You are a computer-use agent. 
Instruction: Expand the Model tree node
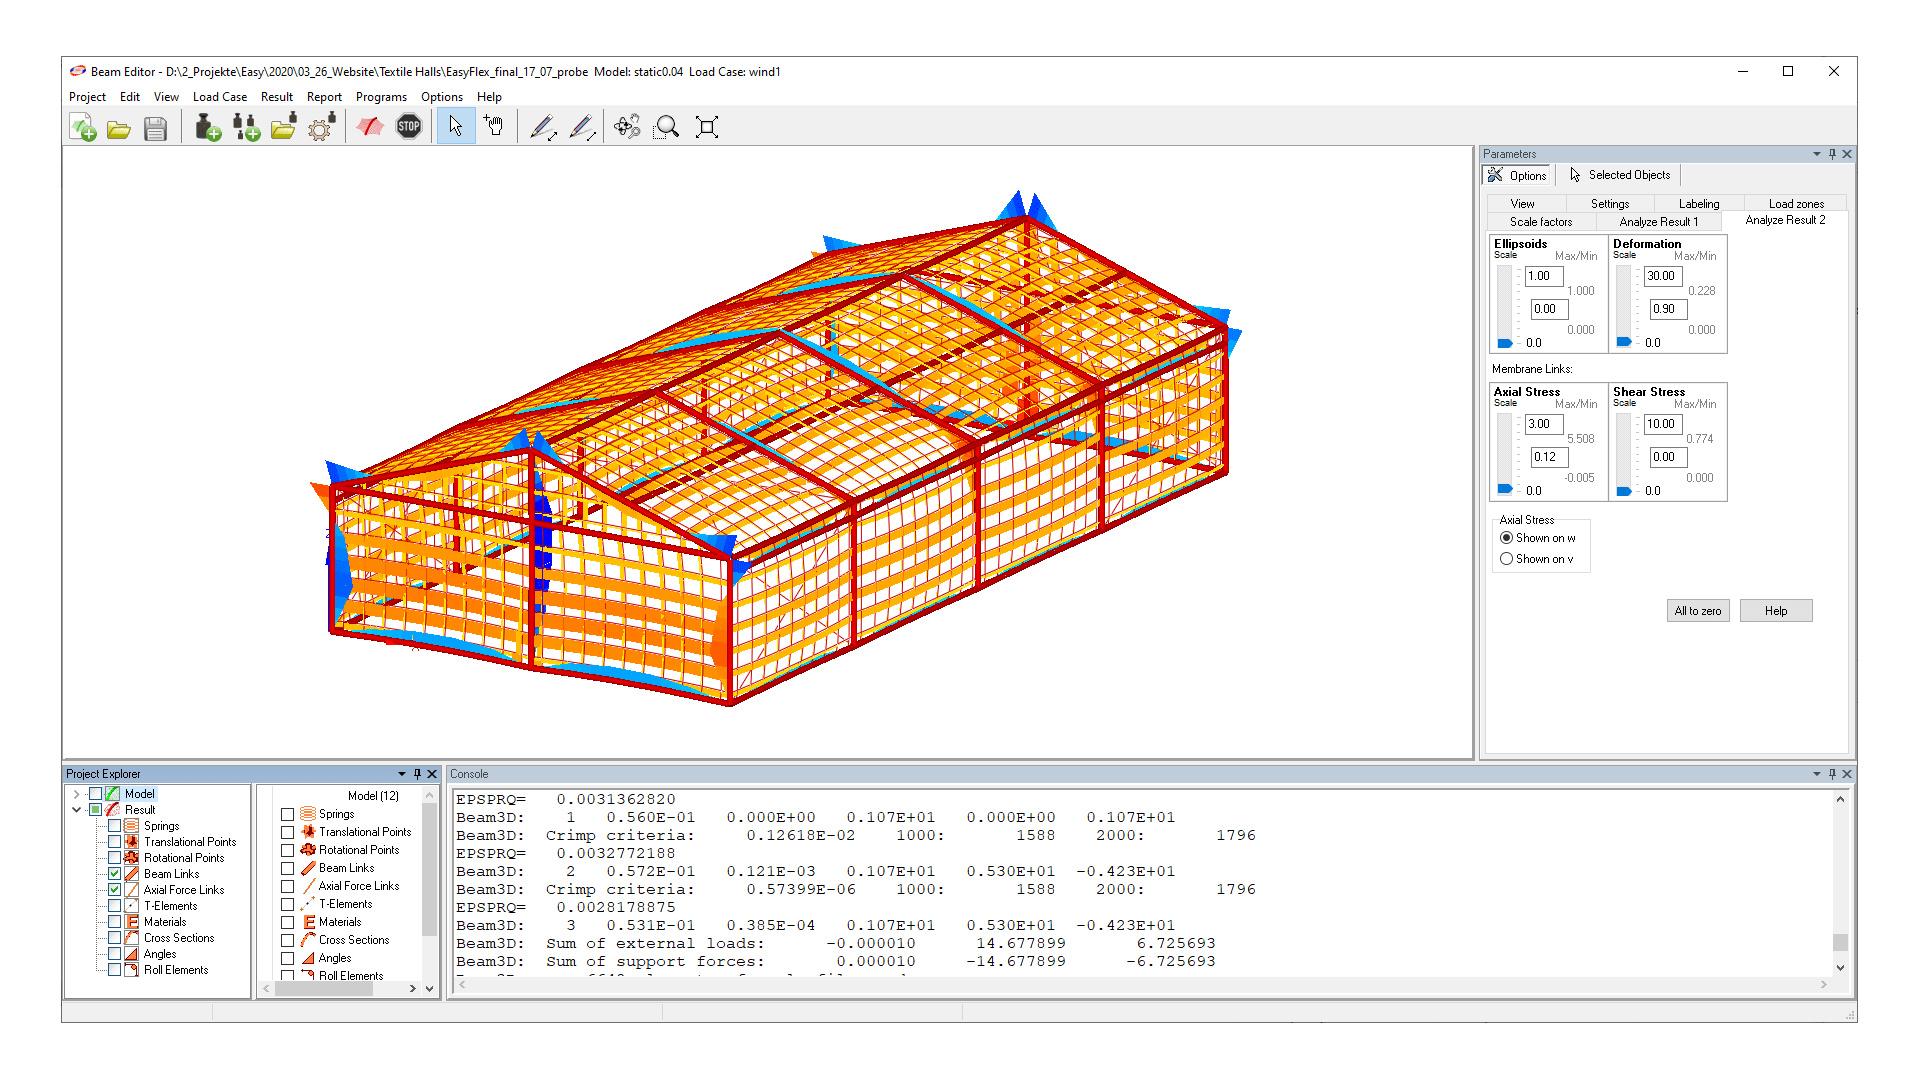[x=76, y=794]
